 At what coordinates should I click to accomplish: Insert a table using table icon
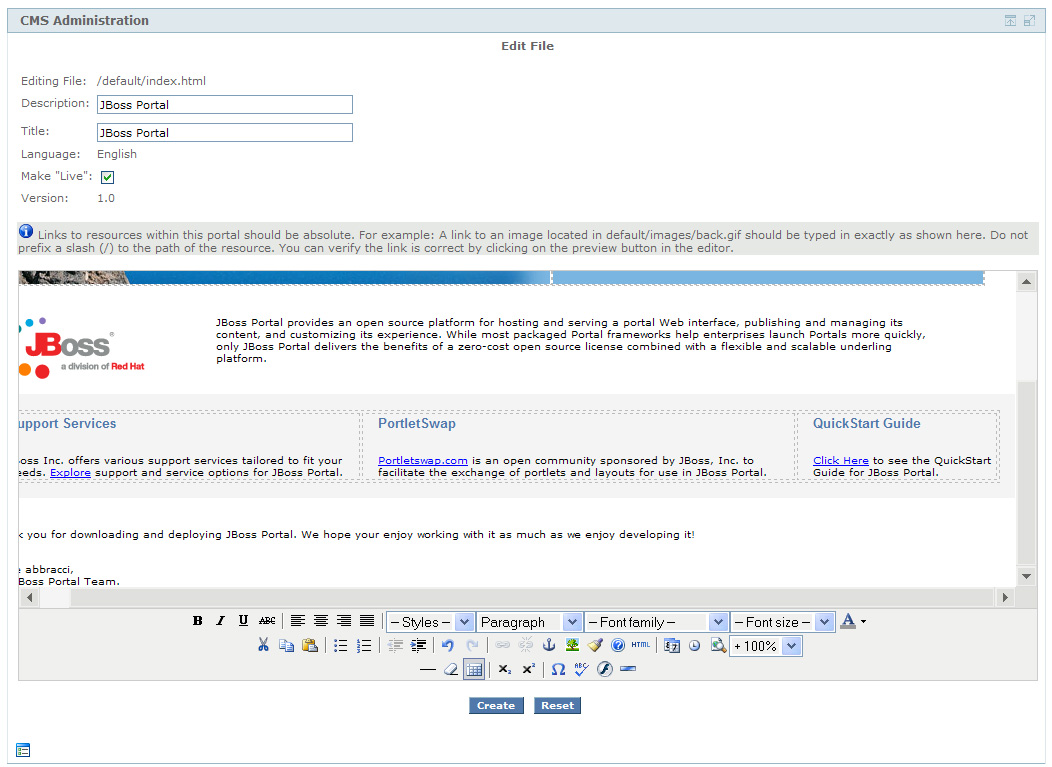474,669
